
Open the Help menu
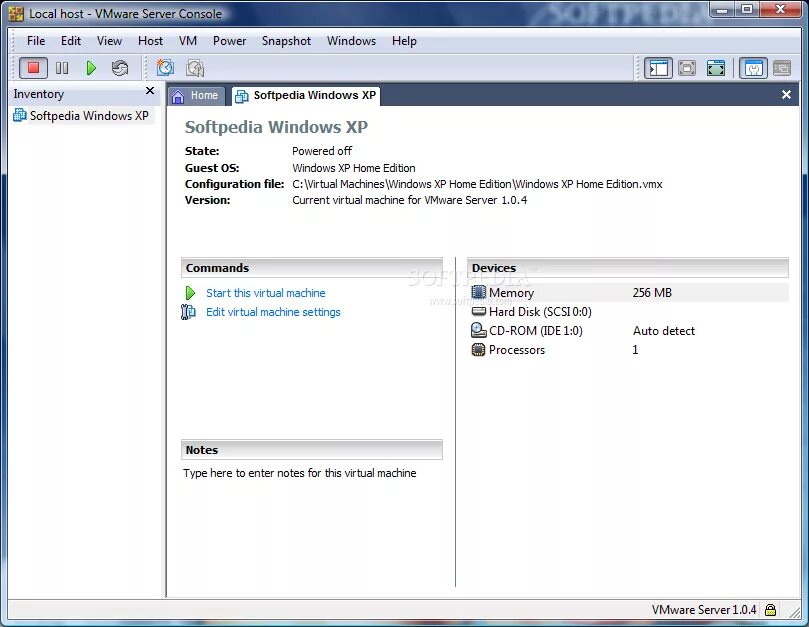coord(404,41)
